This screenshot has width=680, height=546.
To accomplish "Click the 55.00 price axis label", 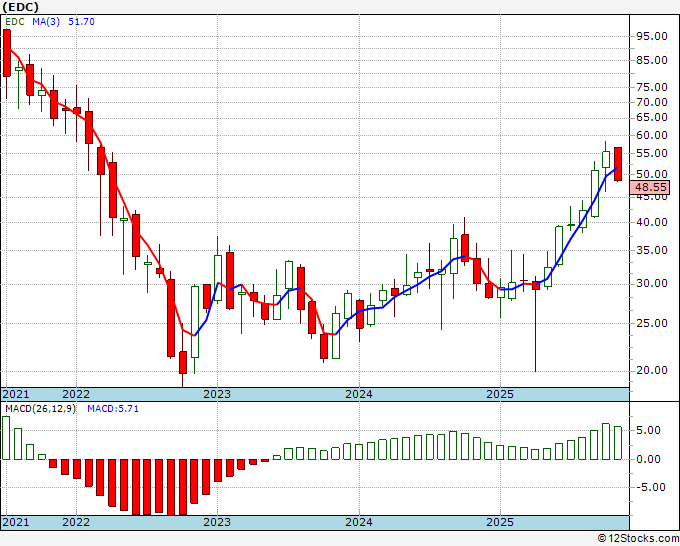I will coord(651,153).
